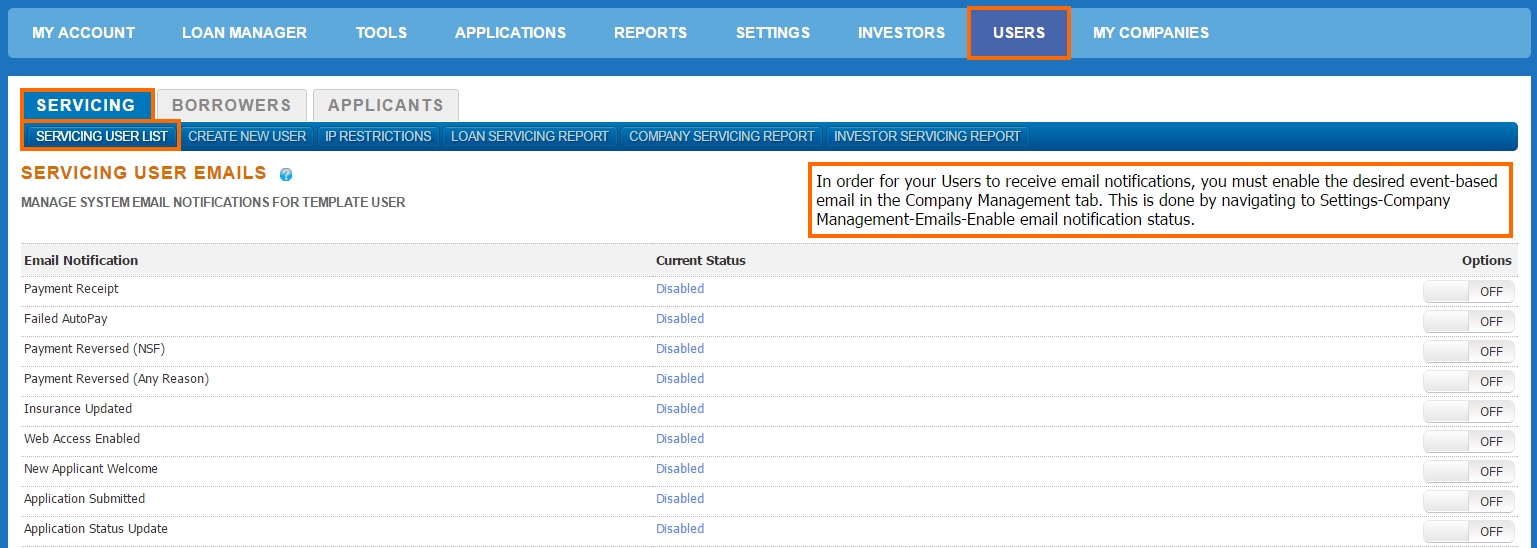
Task: Toggle Failed AutoPay notification switch
Action: pos(1468,321)
